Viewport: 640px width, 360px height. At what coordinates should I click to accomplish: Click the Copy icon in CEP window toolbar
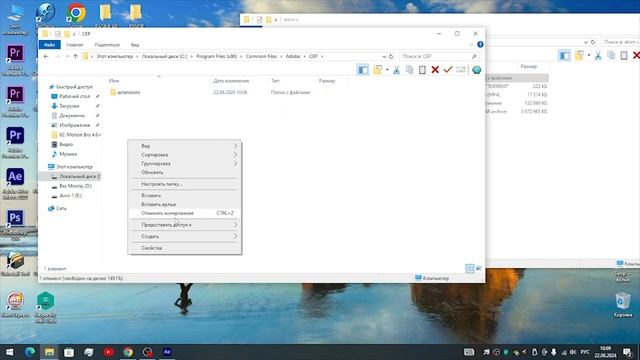tap(409, 70)
